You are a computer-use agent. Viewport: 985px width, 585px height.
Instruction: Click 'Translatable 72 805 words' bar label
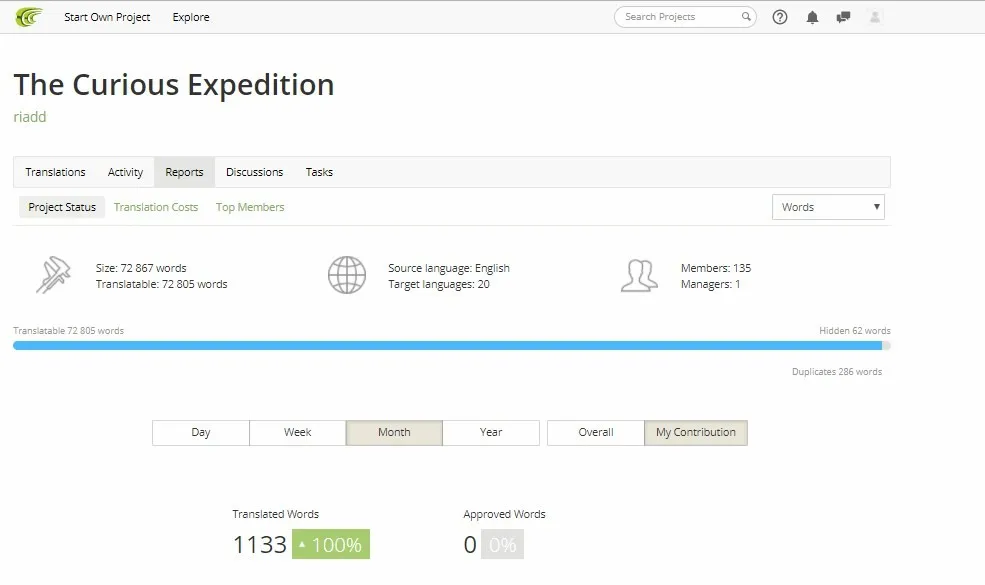68,331
